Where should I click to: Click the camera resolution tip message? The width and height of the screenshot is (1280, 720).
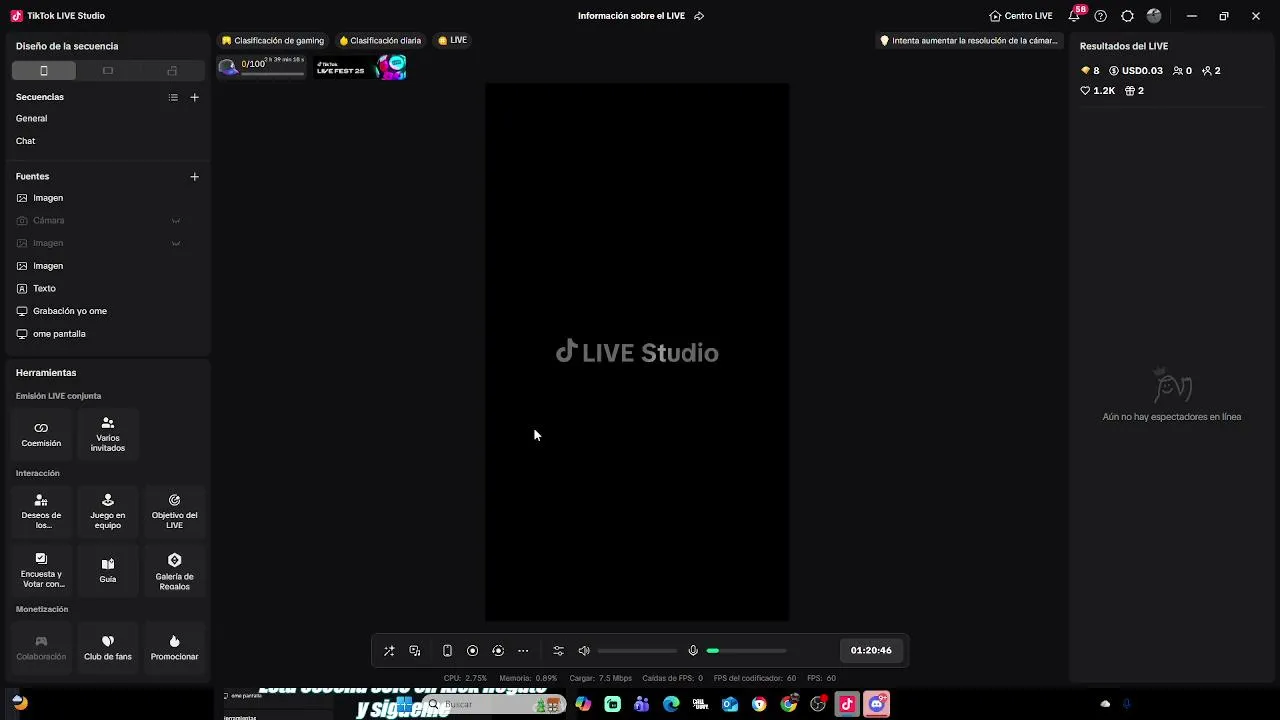click(968, 41)
